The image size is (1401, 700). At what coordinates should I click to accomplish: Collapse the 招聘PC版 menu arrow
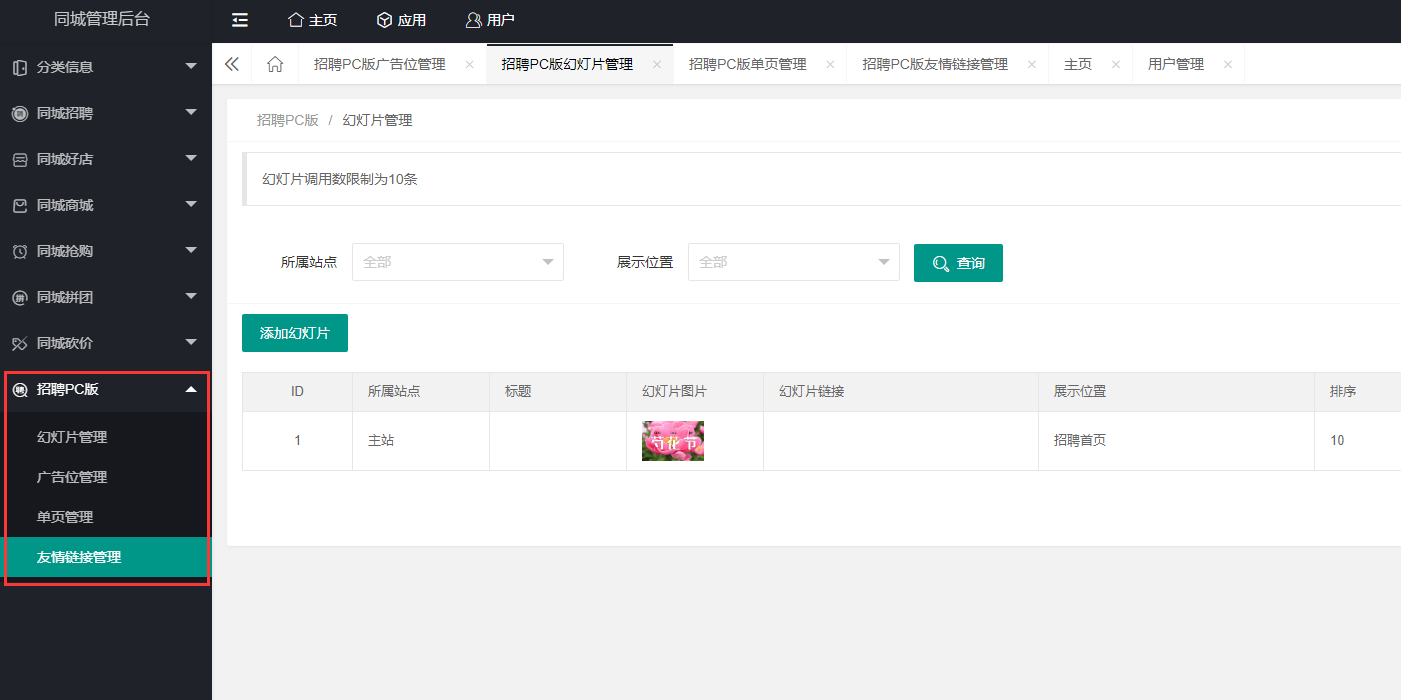coord(191,389)
